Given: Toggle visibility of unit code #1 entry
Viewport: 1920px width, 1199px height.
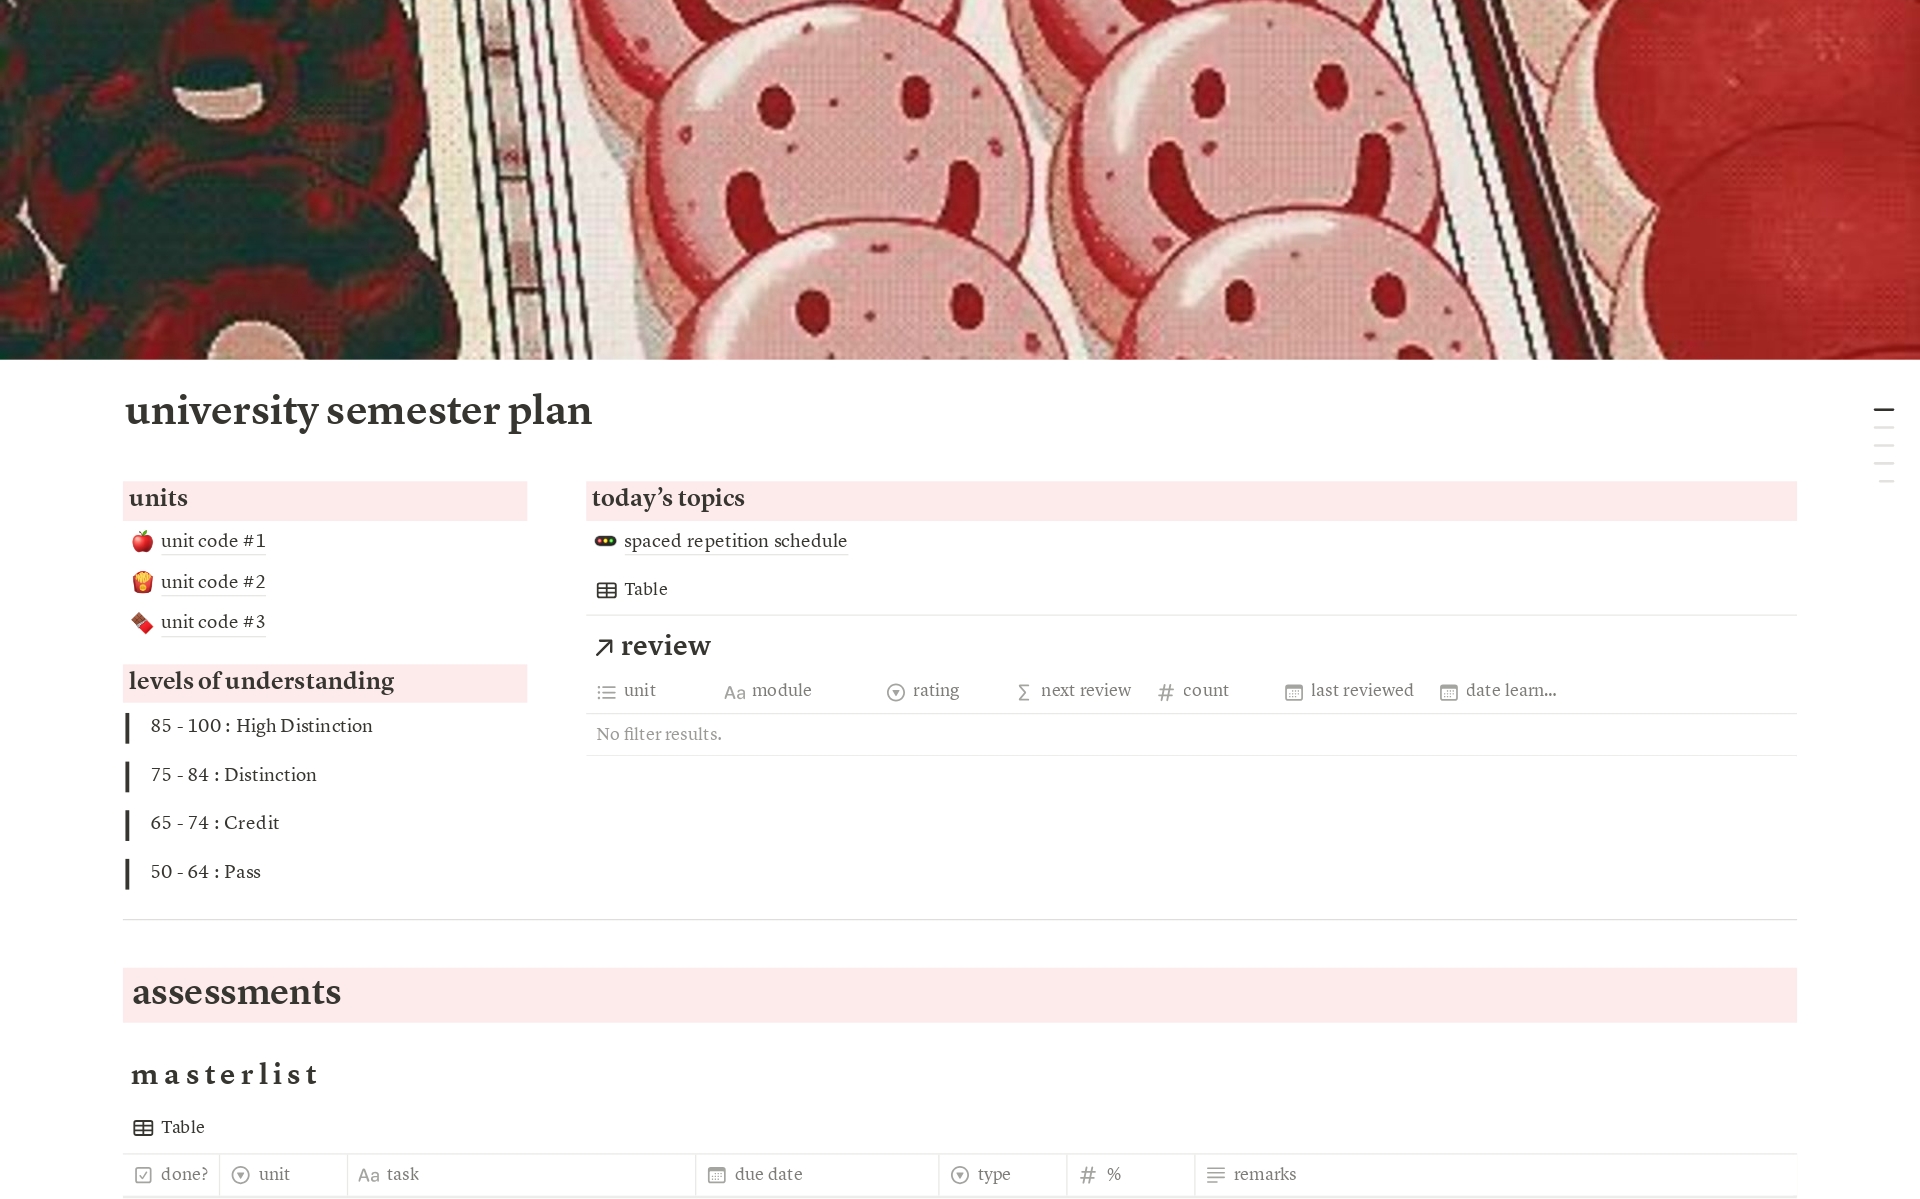Looking at the screenshot, I should tap(141, 540).
